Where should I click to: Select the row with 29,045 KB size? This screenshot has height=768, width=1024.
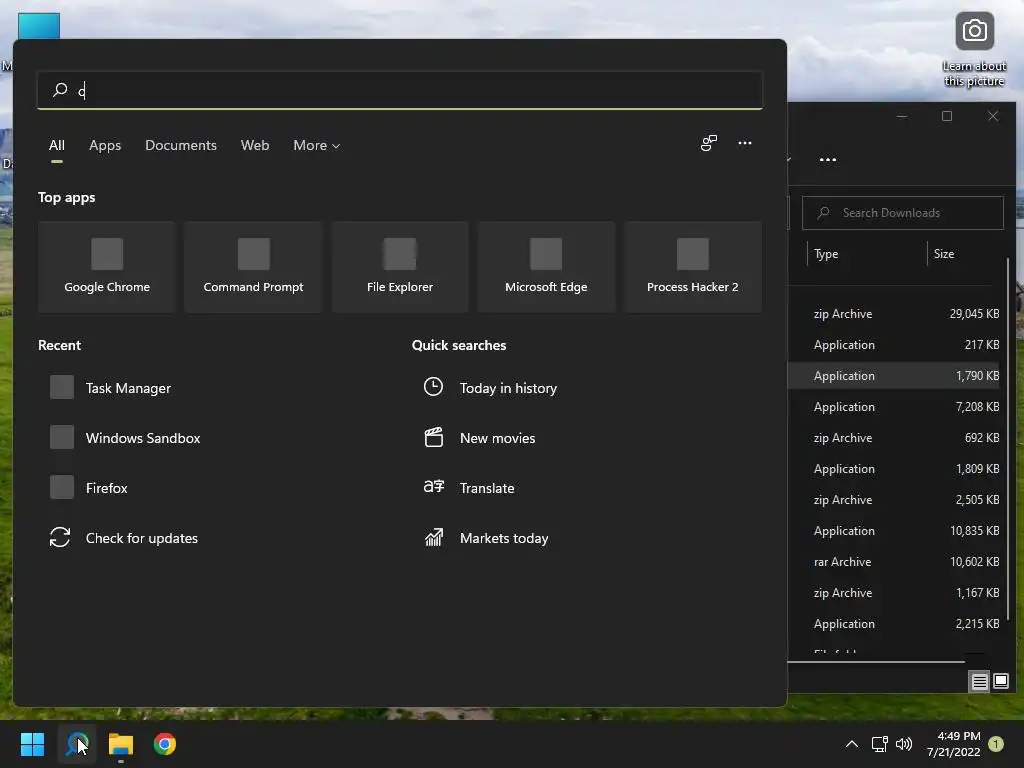(893, 313)
